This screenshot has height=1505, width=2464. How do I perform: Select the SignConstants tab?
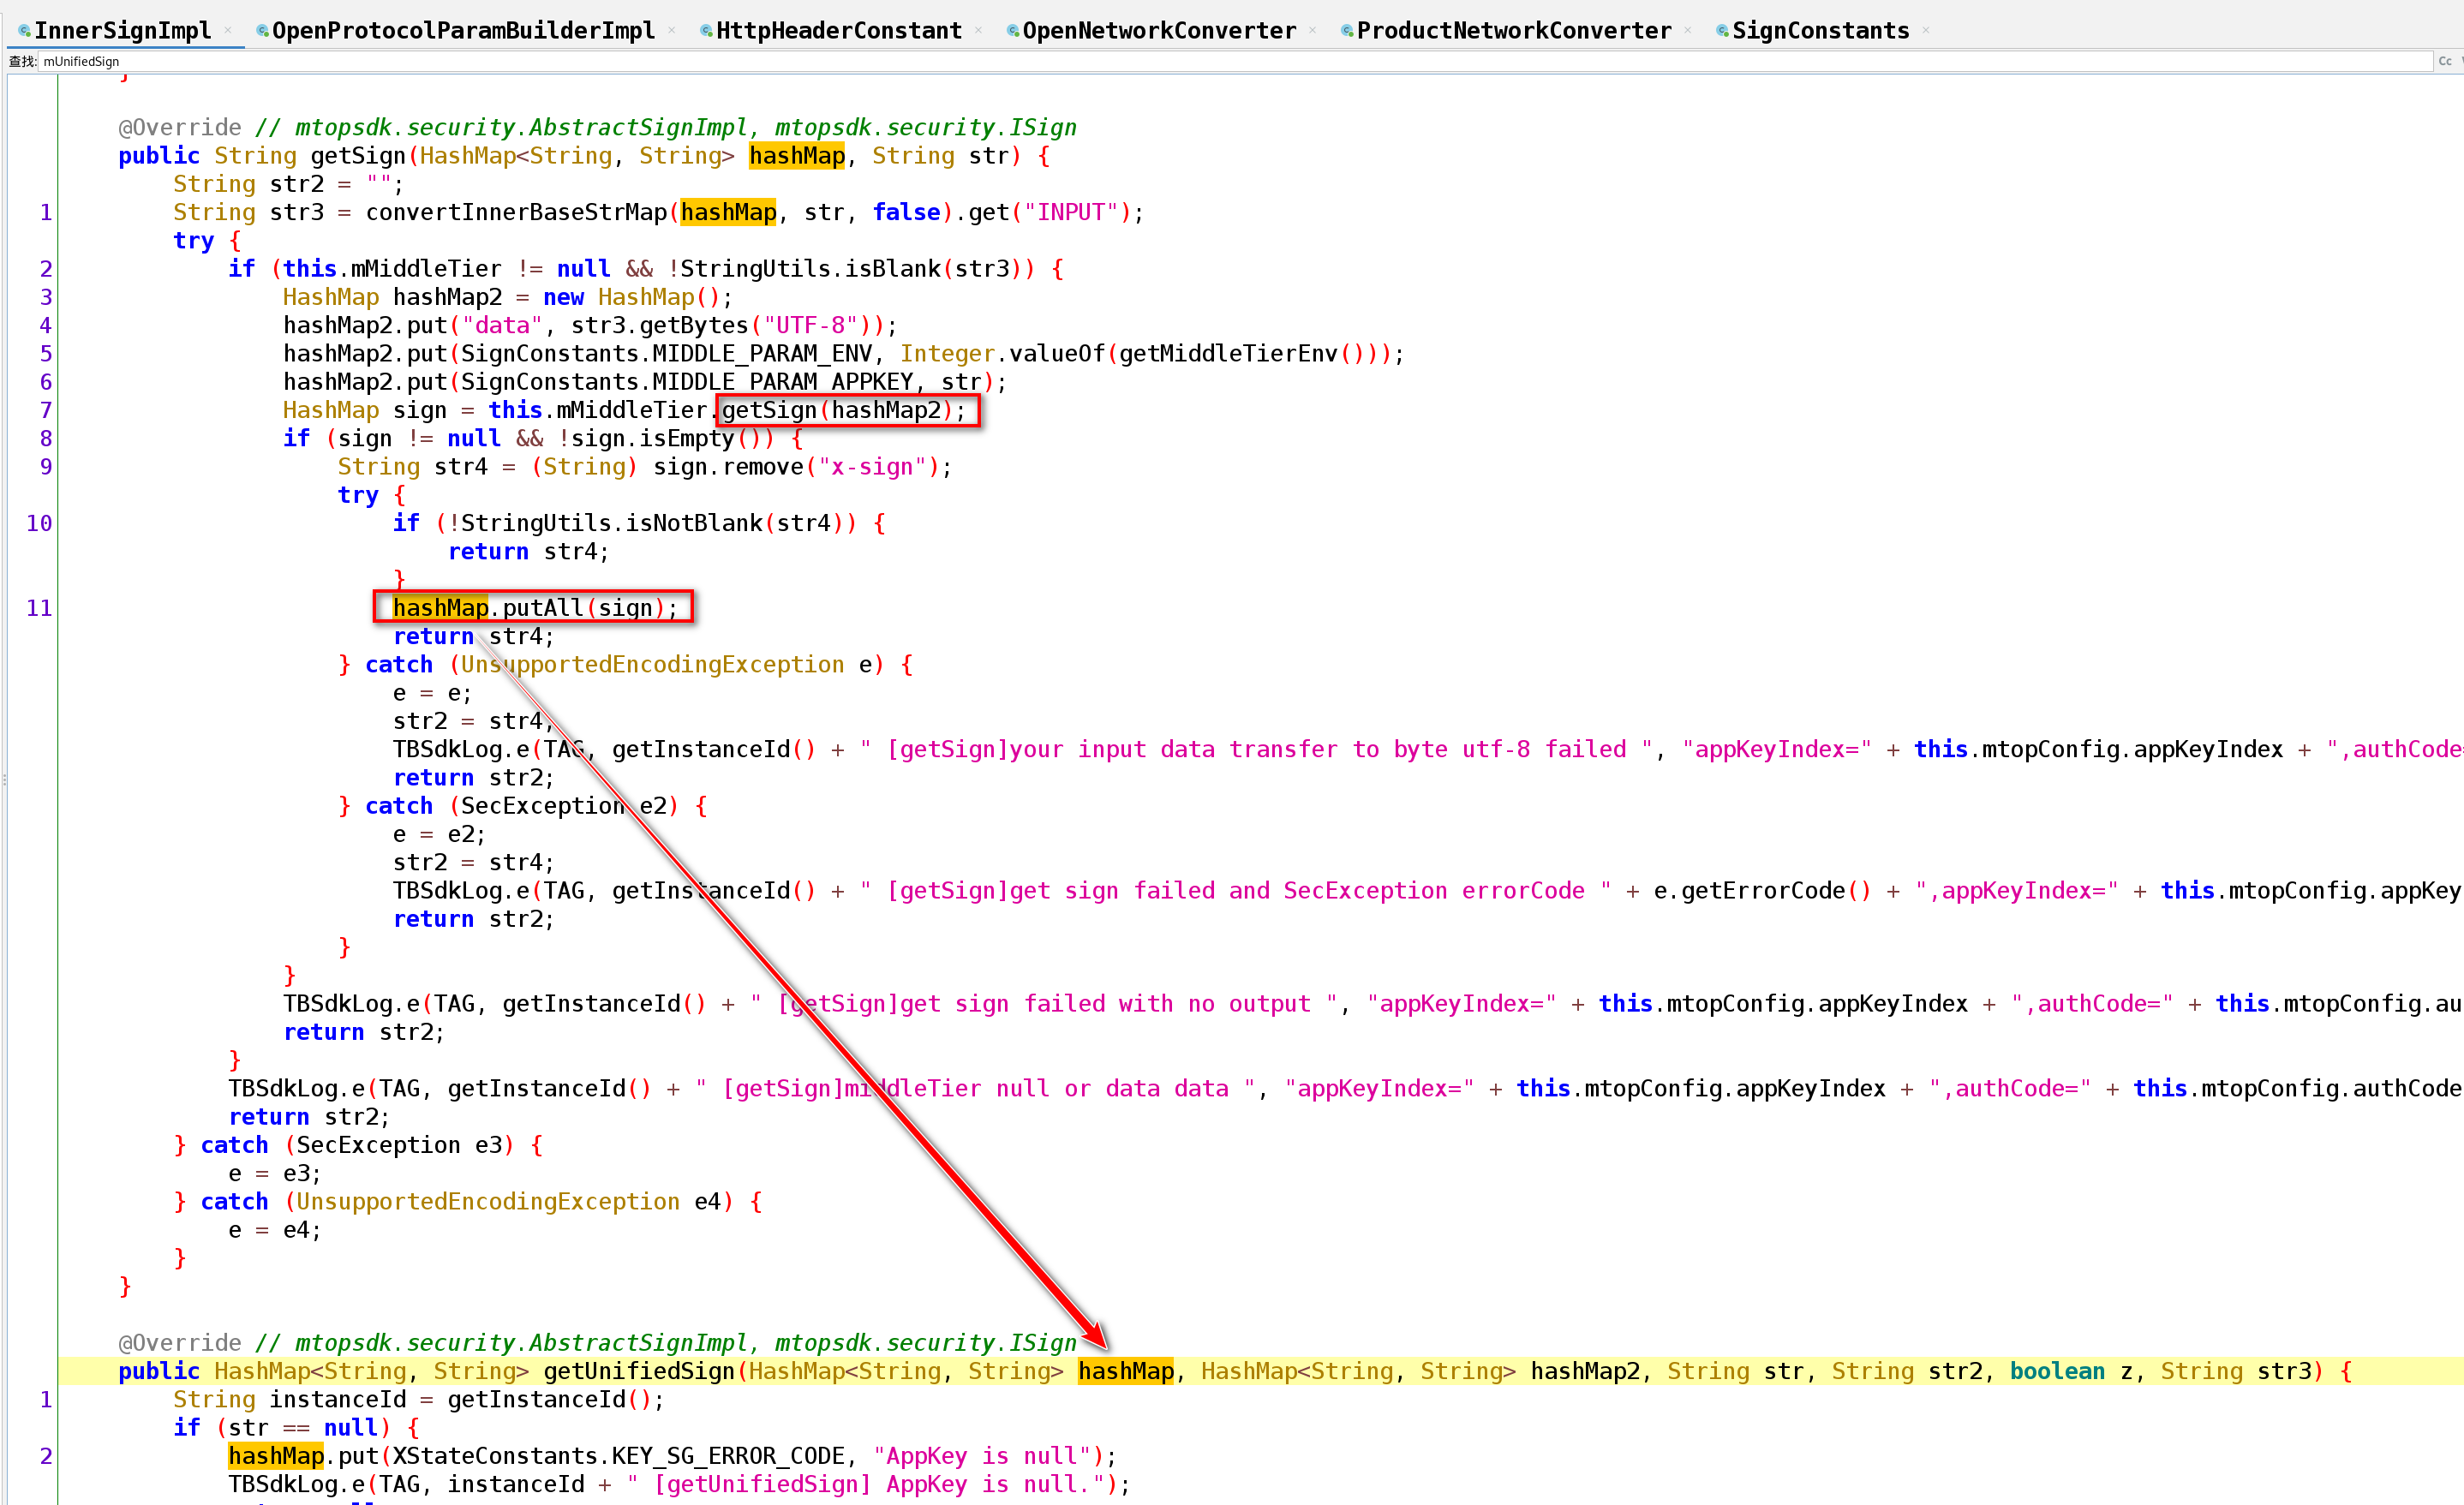click(1820, 30)
